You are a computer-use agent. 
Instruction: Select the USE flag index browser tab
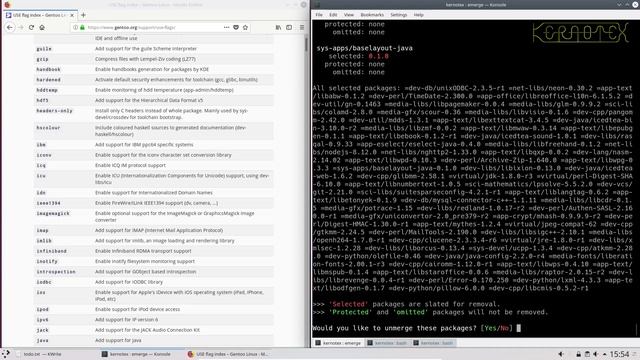(40, 15)
